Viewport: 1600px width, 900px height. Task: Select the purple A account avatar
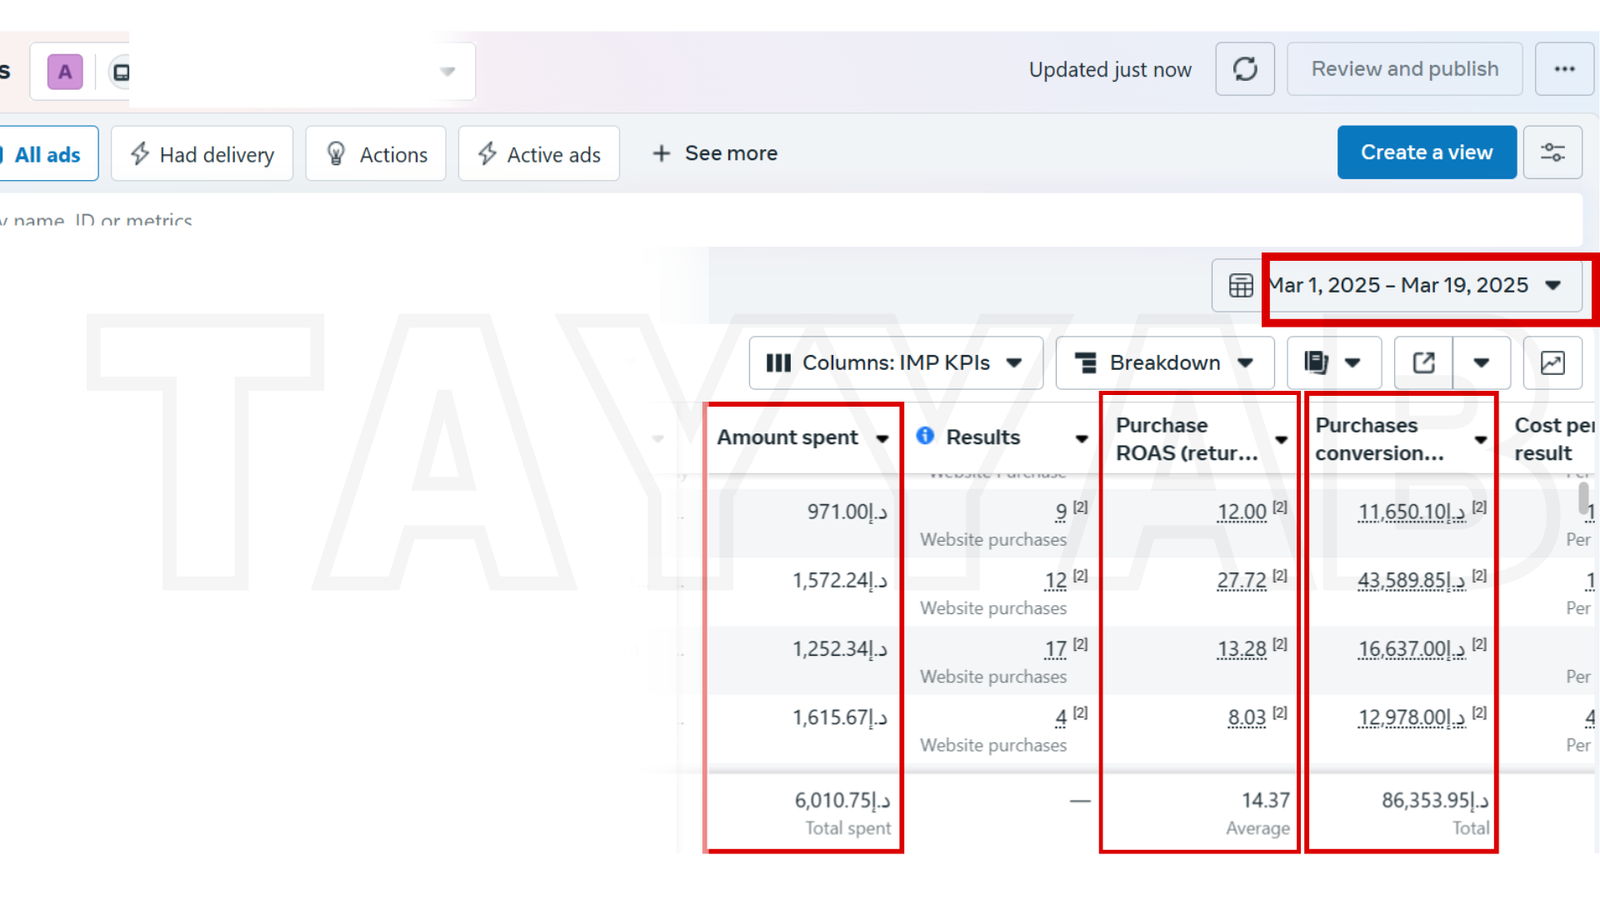(x=65, y=72)
